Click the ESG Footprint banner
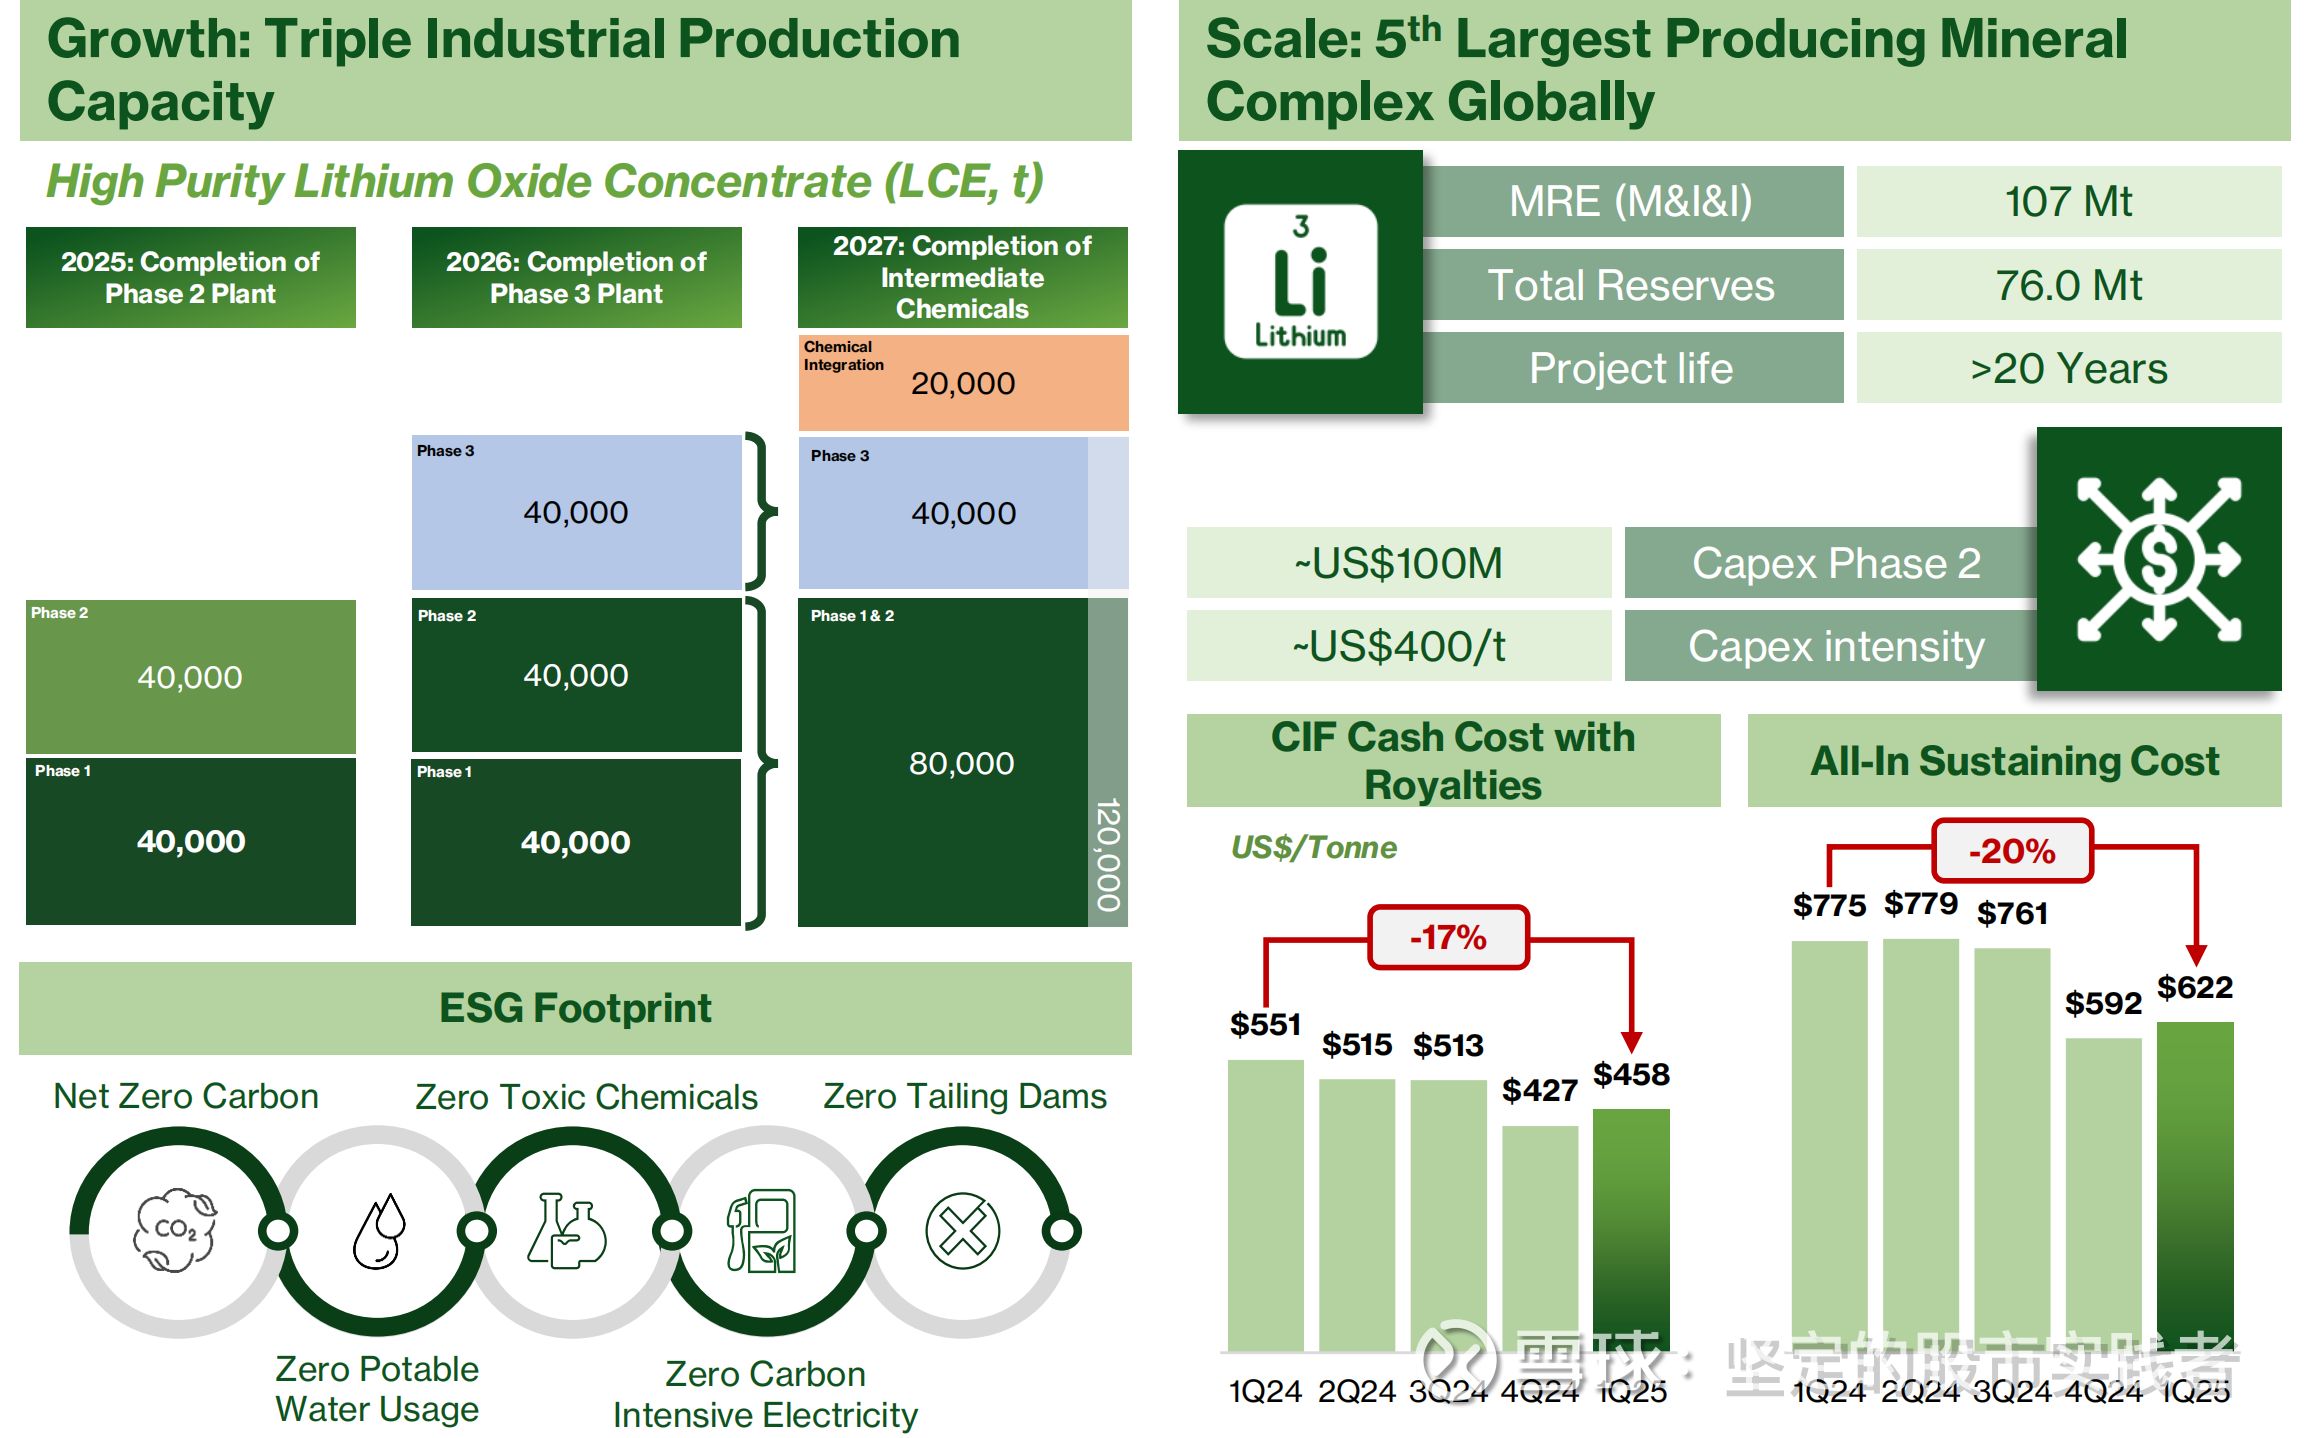 575,1008
